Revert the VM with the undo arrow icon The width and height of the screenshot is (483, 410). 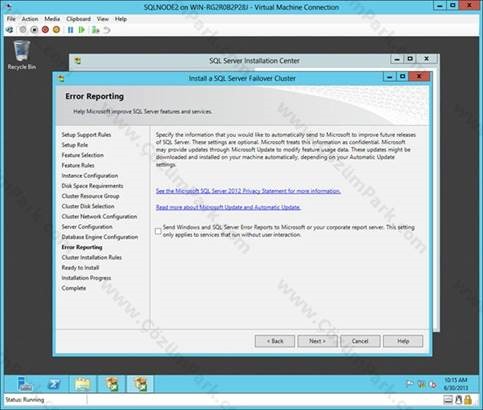107,30
